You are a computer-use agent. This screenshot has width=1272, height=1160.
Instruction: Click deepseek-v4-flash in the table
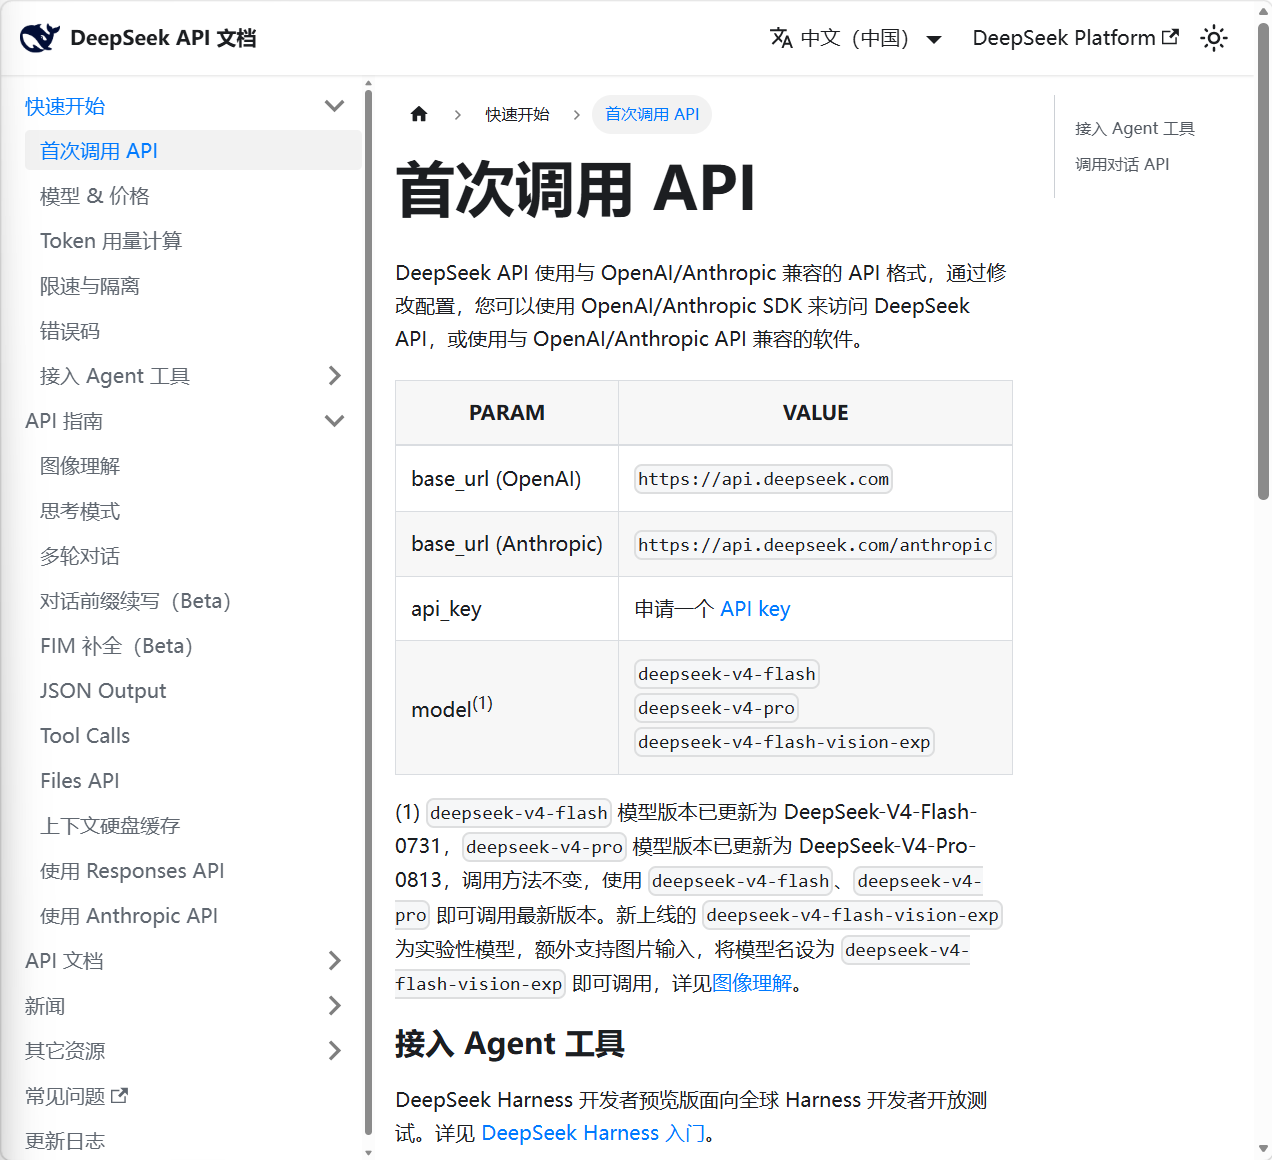pos(727,674)
